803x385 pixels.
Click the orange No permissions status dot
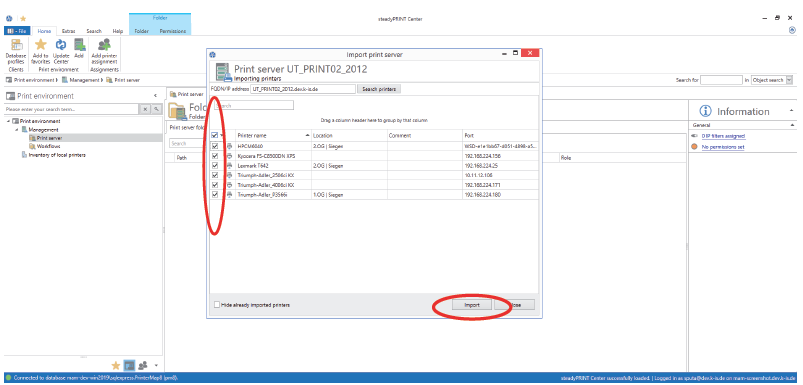point(694,147)
